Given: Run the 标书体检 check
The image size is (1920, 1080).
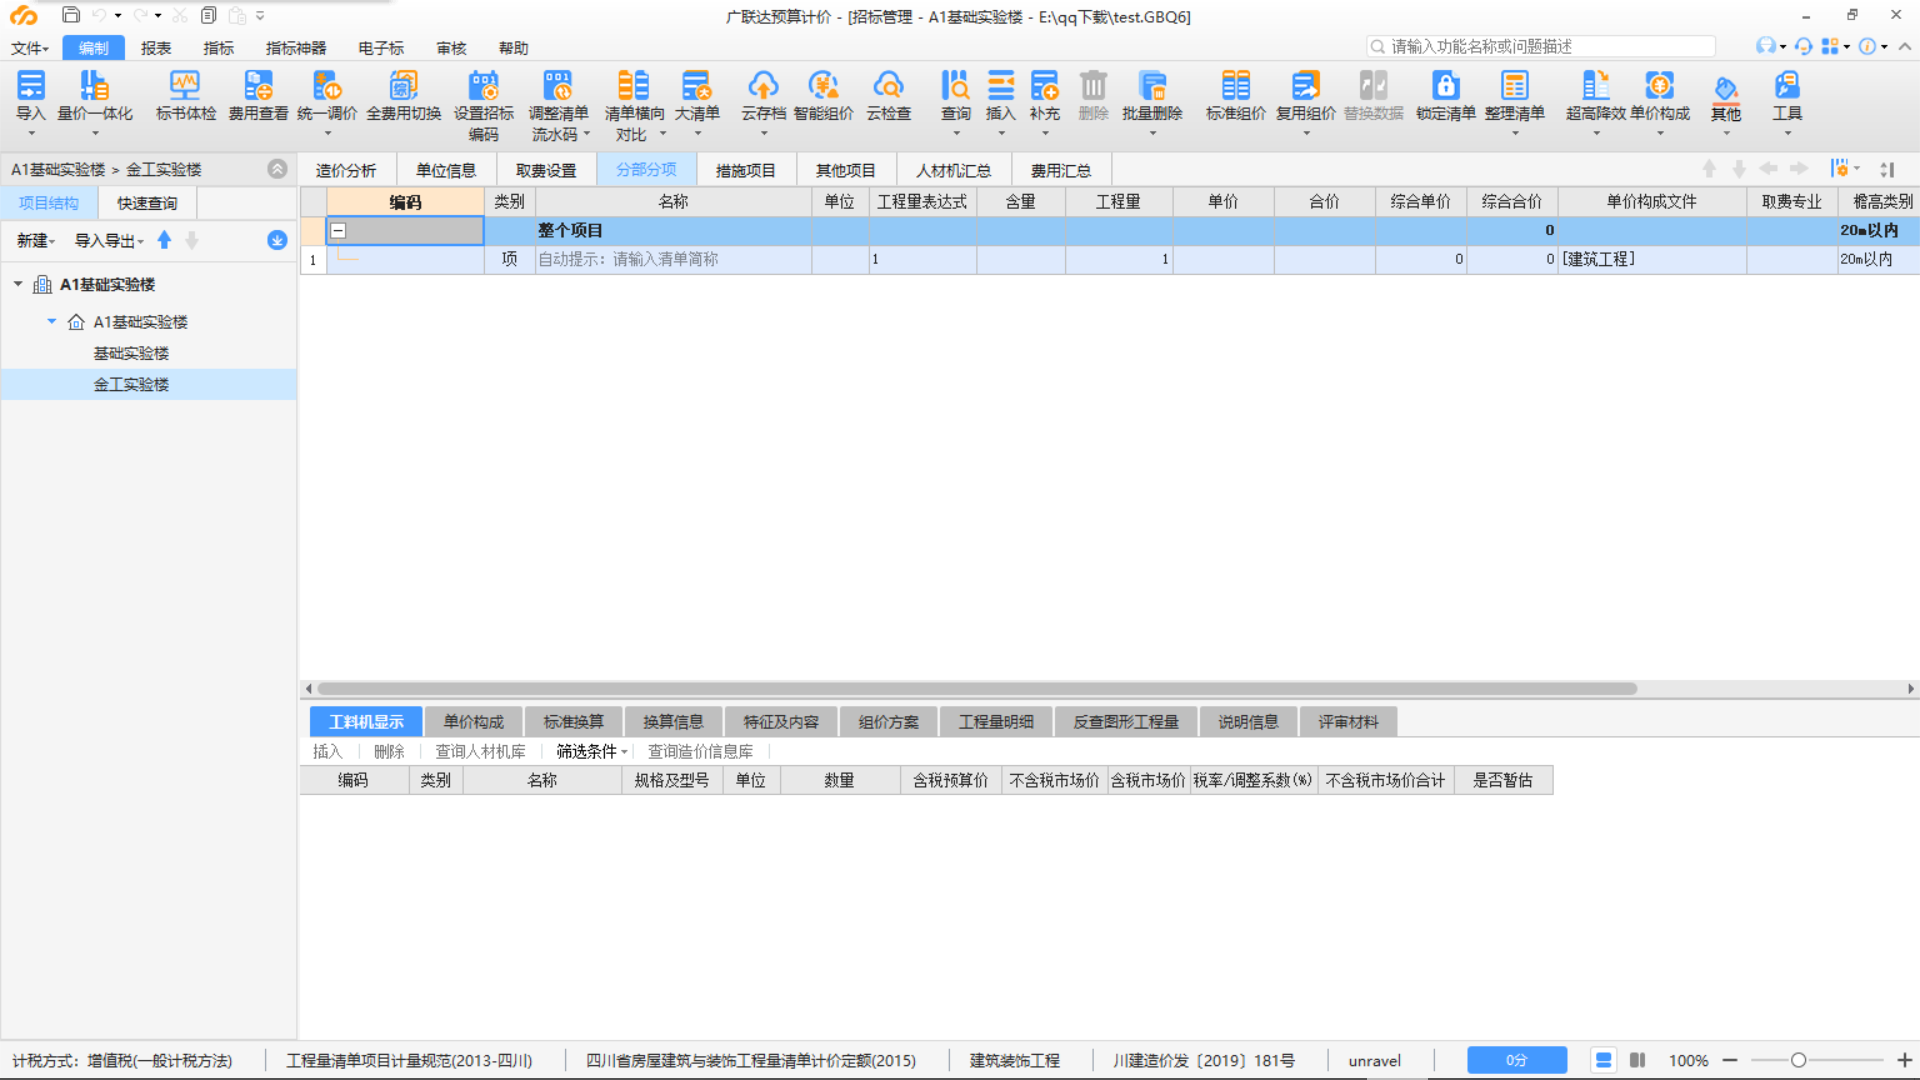Looking at the screenshot, I should [185, 96].
